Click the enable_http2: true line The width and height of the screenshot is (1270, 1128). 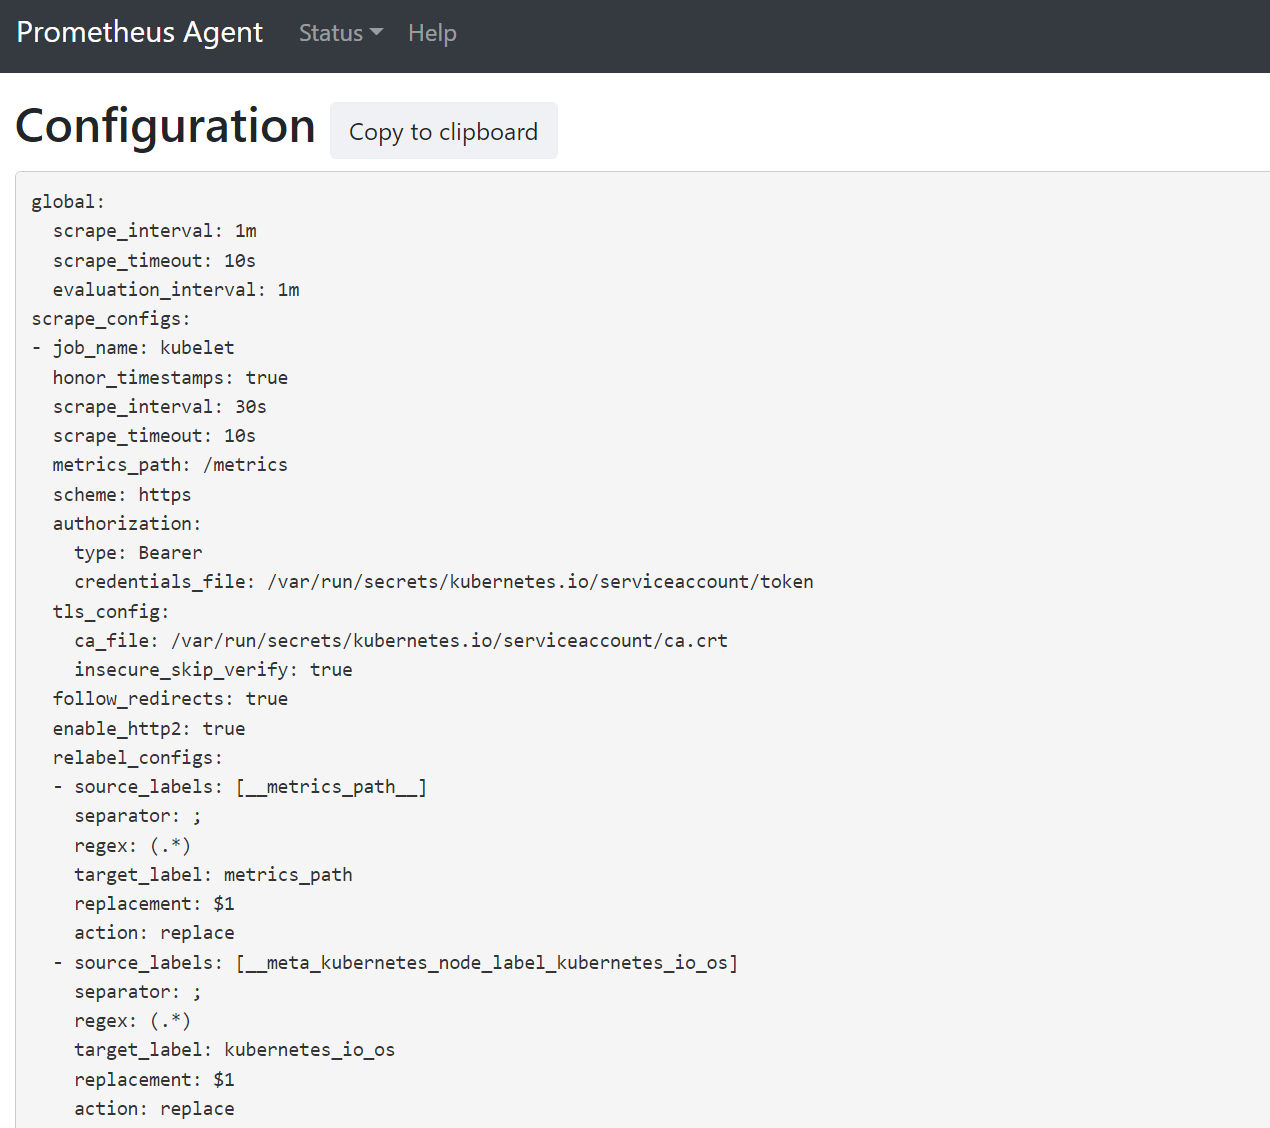(x=149, y=729)
